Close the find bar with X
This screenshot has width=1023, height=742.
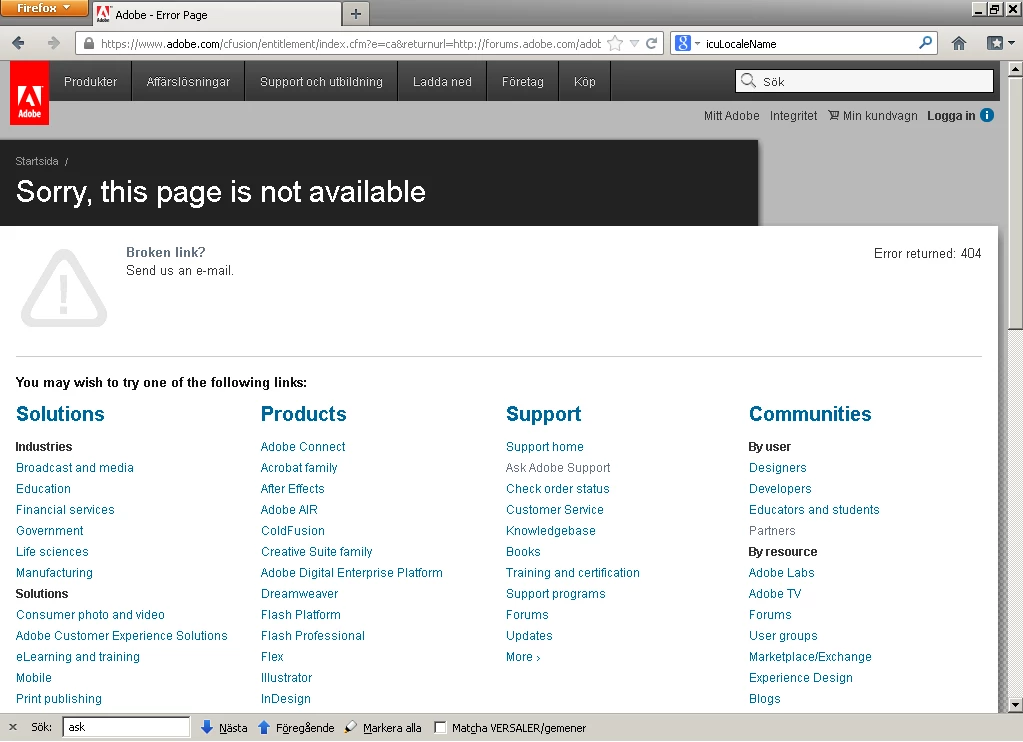pos(12,727)
